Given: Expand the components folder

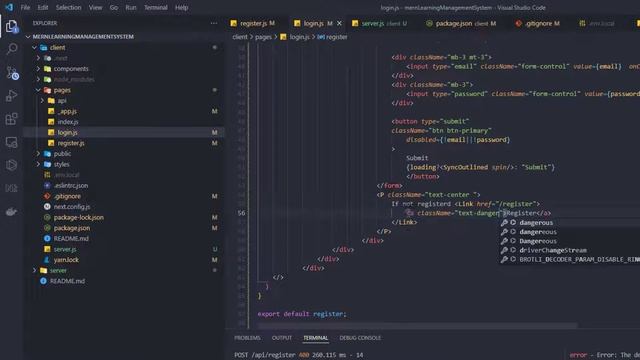Looking at the screenshot, I should click(71, 69).
